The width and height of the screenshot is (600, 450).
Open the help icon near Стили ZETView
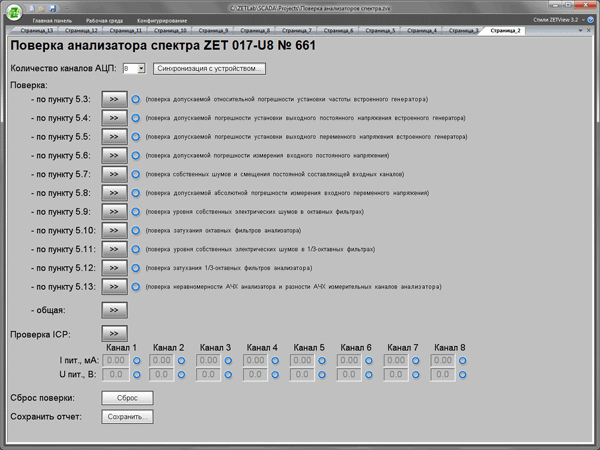coord(590,20)
